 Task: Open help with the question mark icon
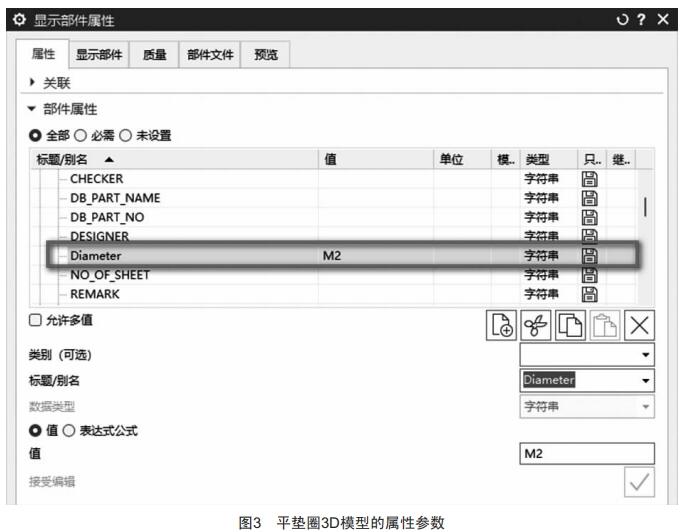pyautogui.click(x=641, y=20)
